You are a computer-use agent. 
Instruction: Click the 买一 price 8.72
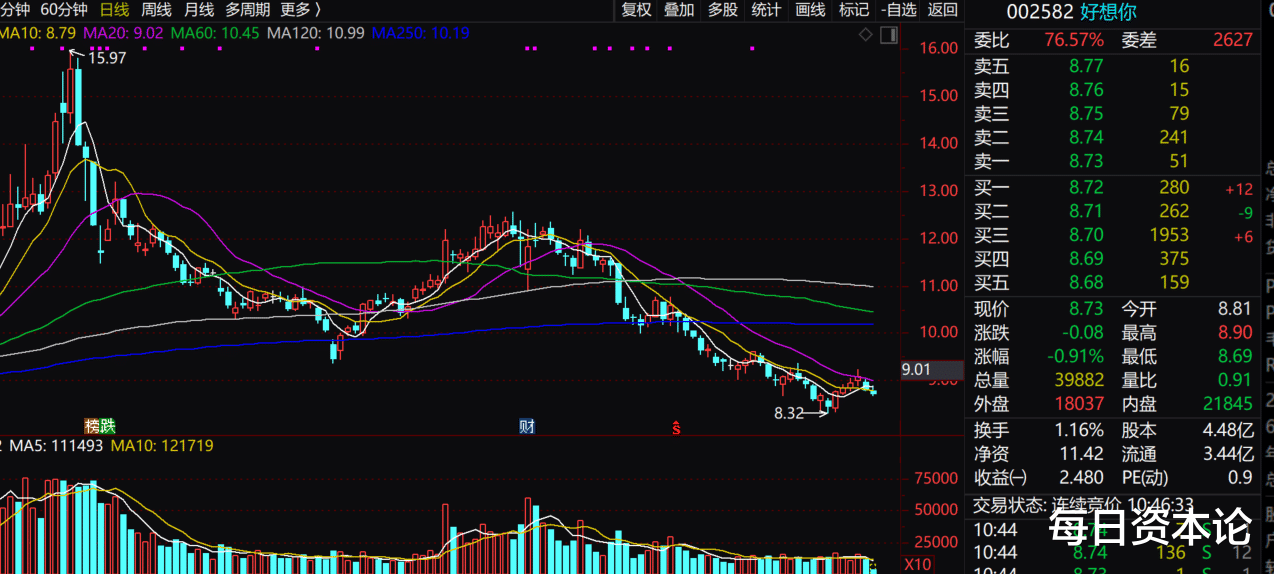tap(1086, 187)
